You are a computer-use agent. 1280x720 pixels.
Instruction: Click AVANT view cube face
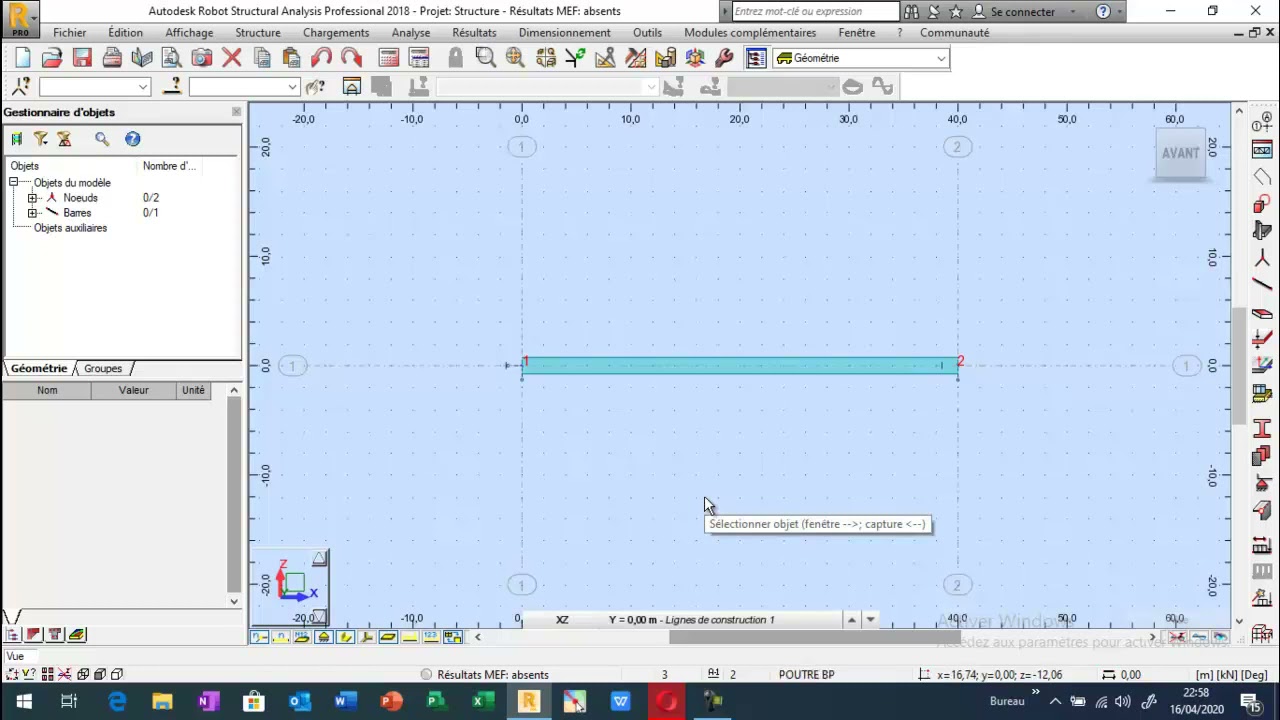(1180, 153)
